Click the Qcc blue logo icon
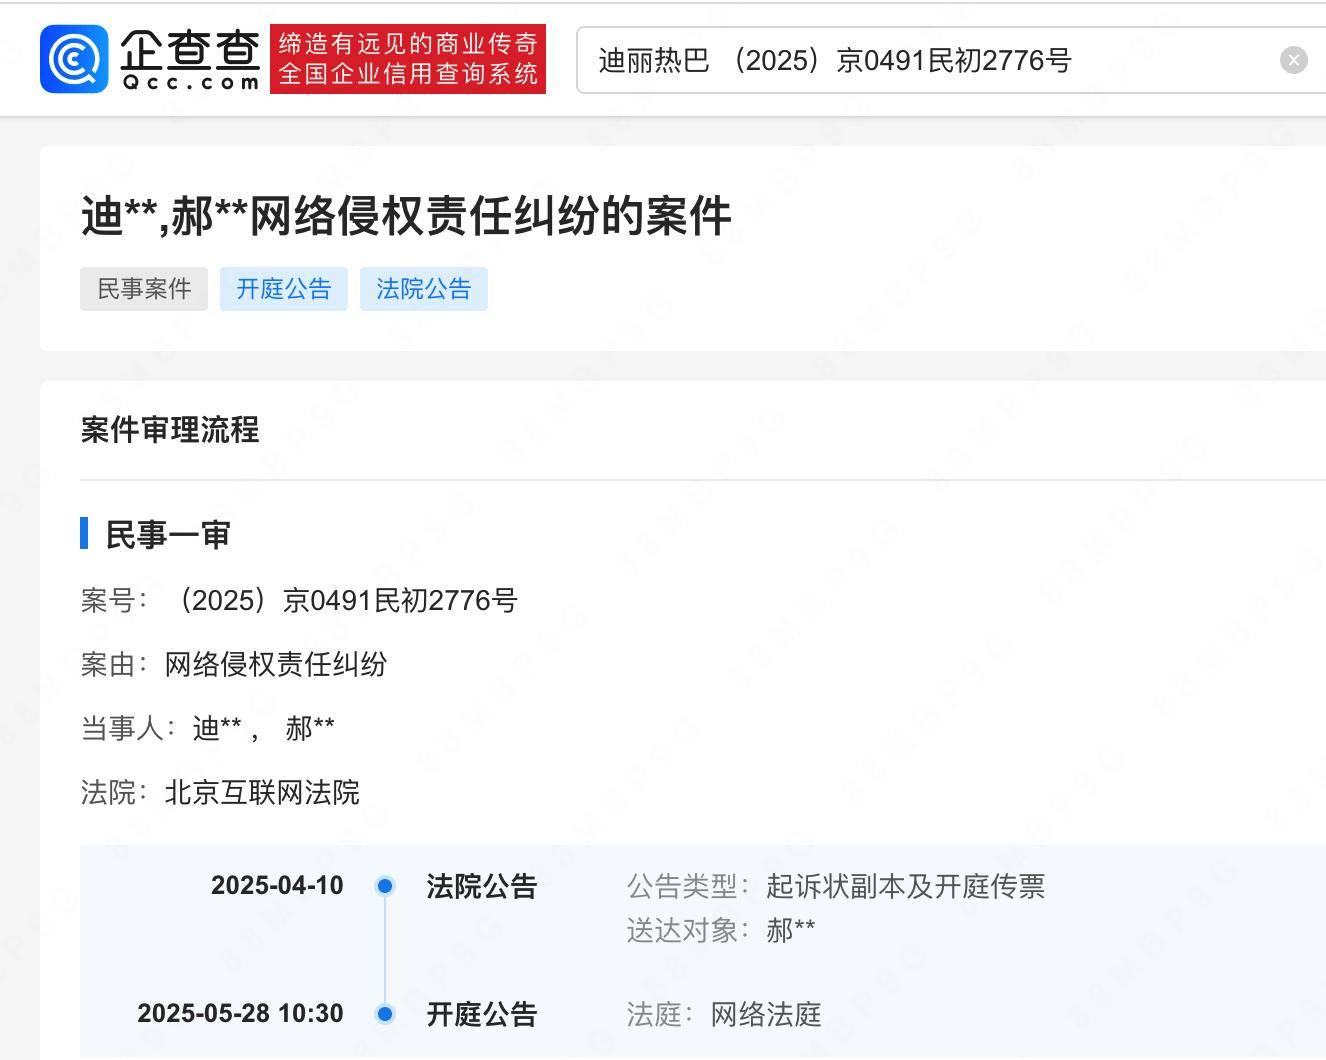This screenshot has width=1326, height=1060. 74,59
